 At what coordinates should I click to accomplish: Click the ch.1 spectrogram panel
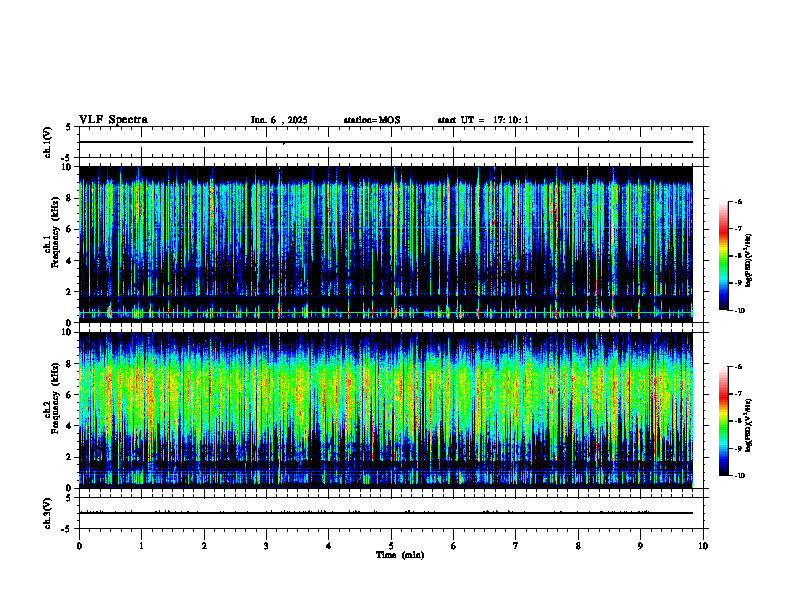(x=386, y=244)
